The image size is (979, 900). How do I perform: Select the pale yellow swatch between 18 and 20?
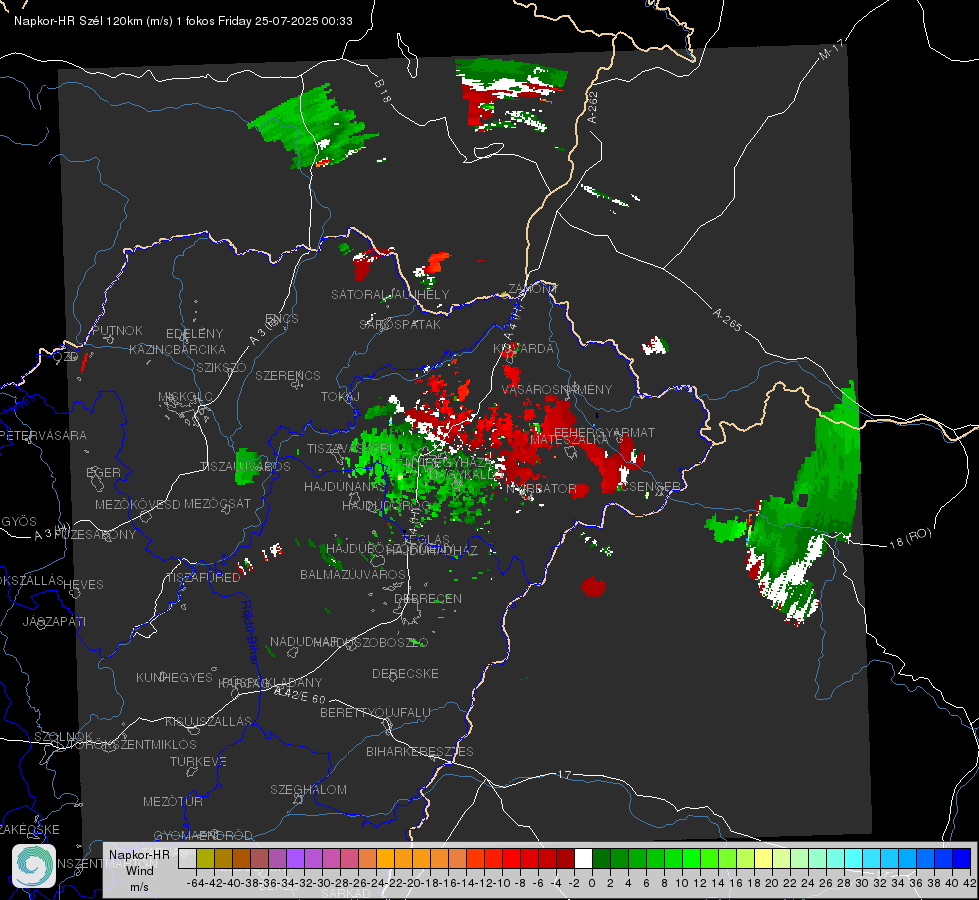pyautogui.click(x=764, y=858)
